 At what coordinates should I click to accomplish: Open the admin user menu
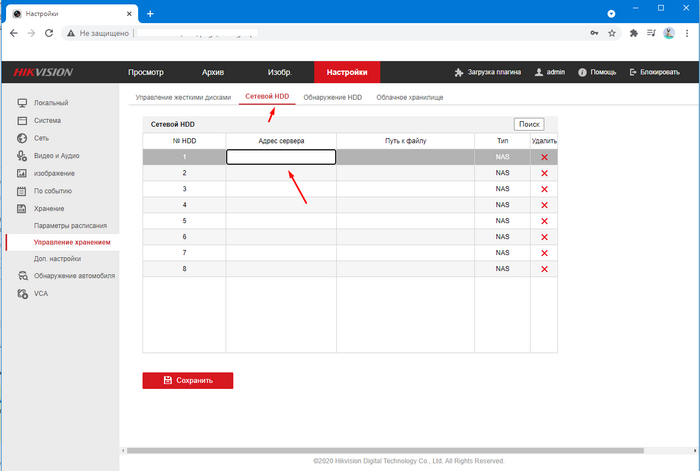tap(550, 72)
